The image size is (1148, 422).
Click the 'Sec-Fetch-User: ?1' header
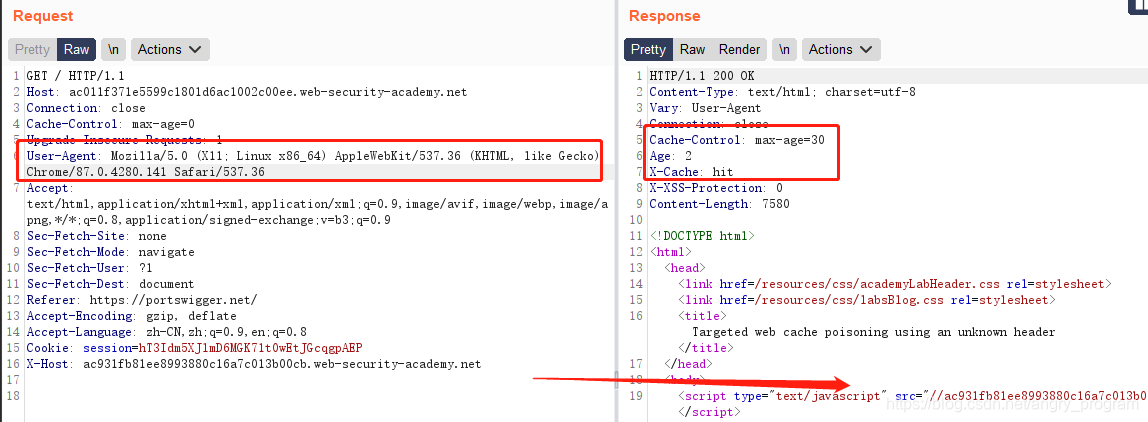[x=89, y=268]
